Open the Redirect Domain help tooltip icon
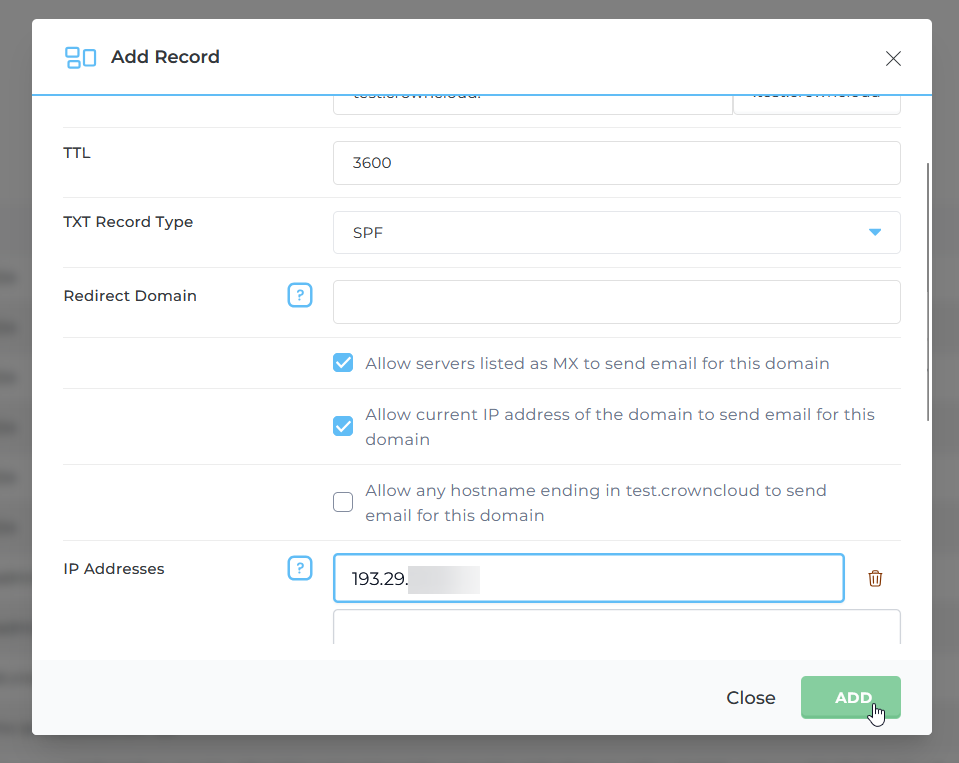 300,295
